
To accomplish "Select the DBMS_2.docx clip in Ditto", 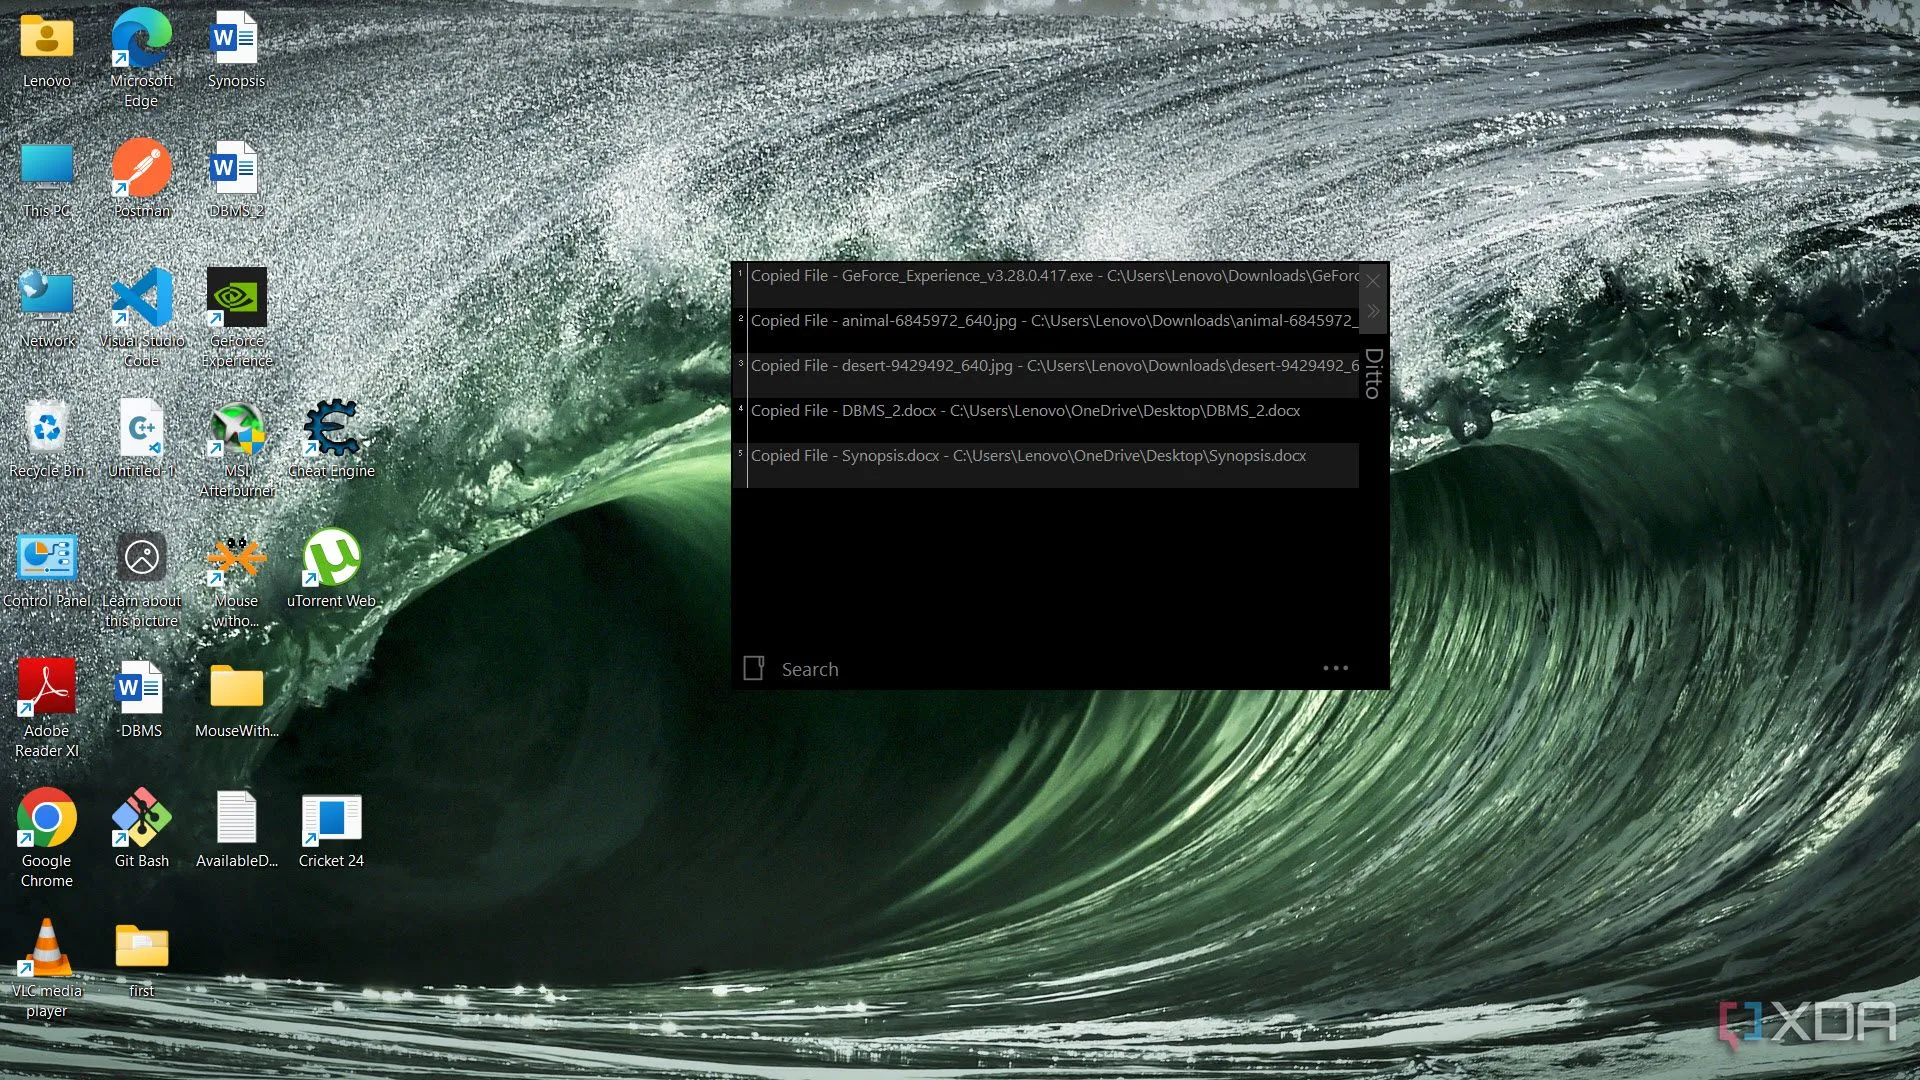I will click(x=1046, y=420).
